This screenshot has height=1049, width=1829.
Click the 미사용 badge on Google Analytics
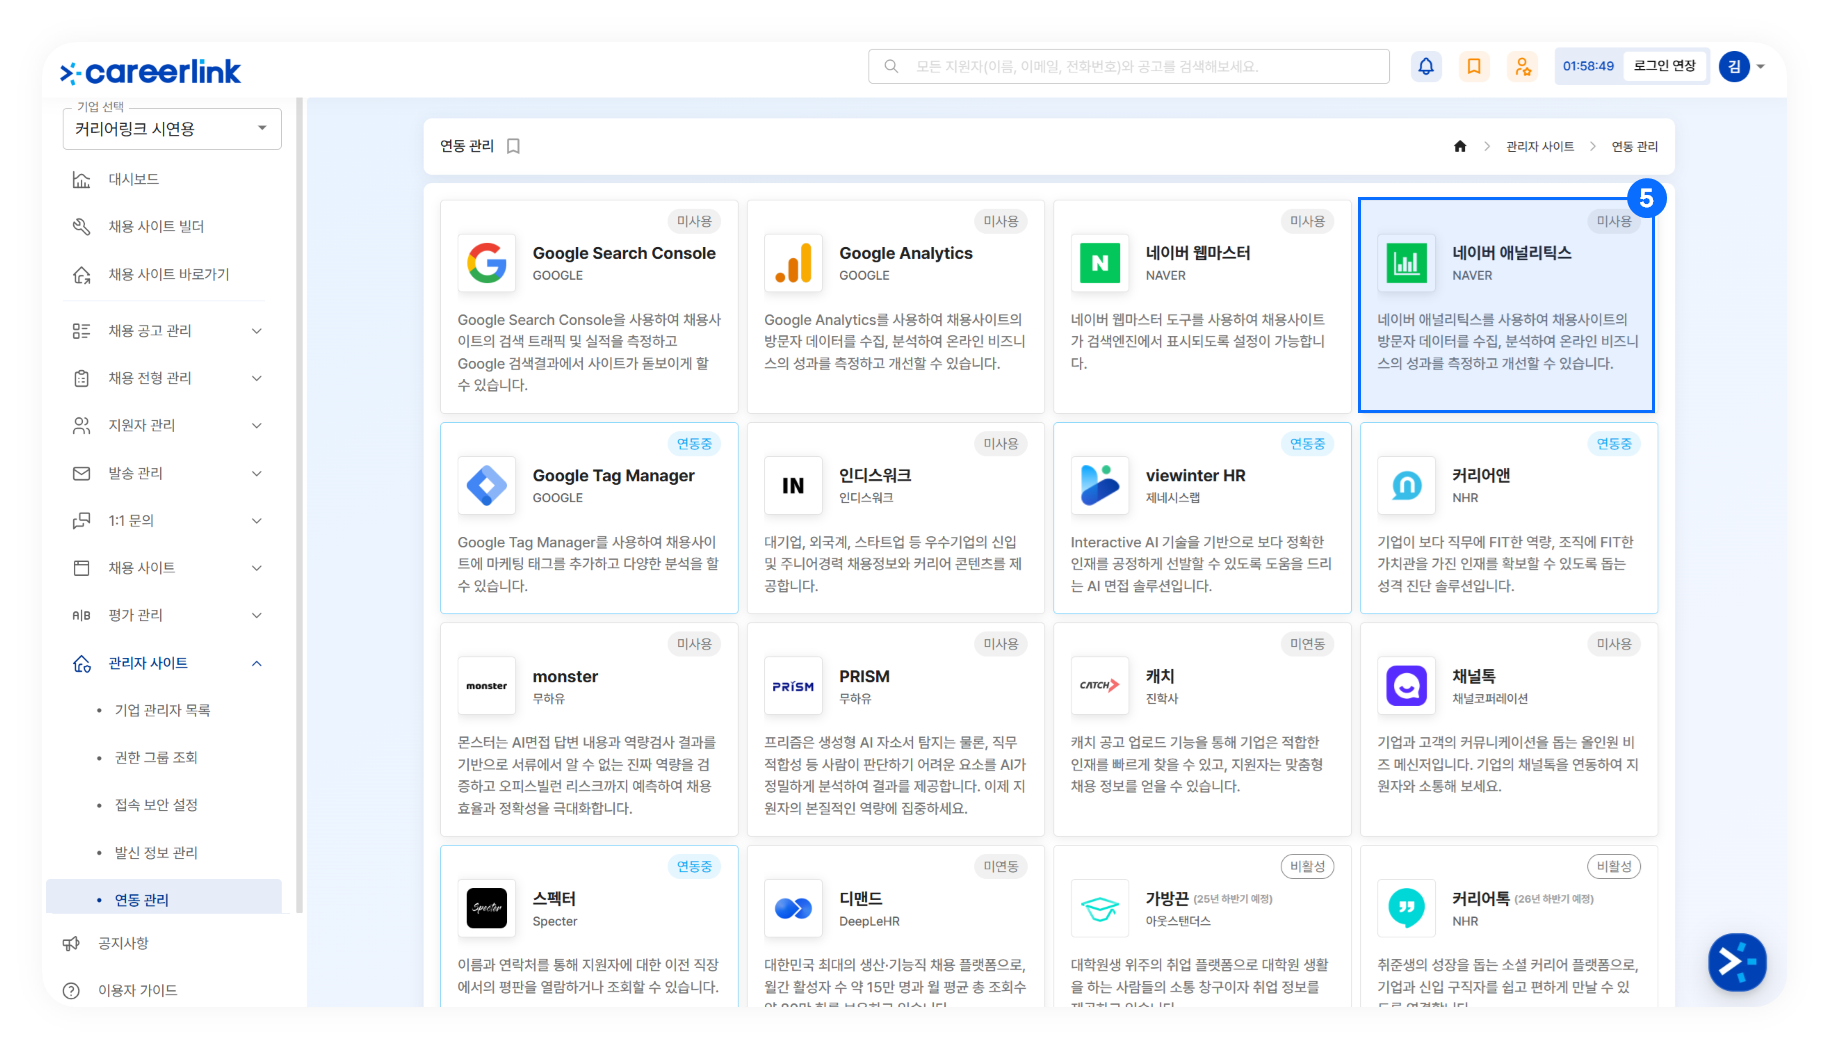[x=1001, y=221]
